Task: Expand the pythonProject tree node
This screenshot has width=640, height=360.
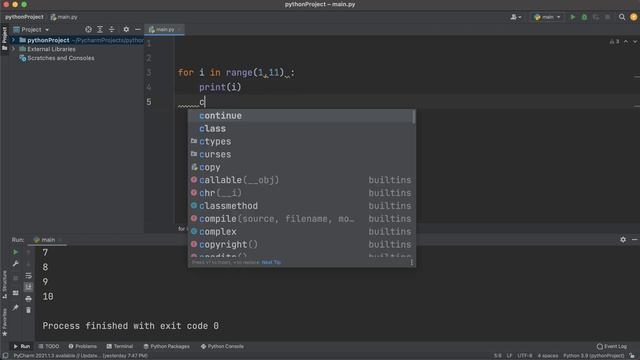Action: pos(13,40)
